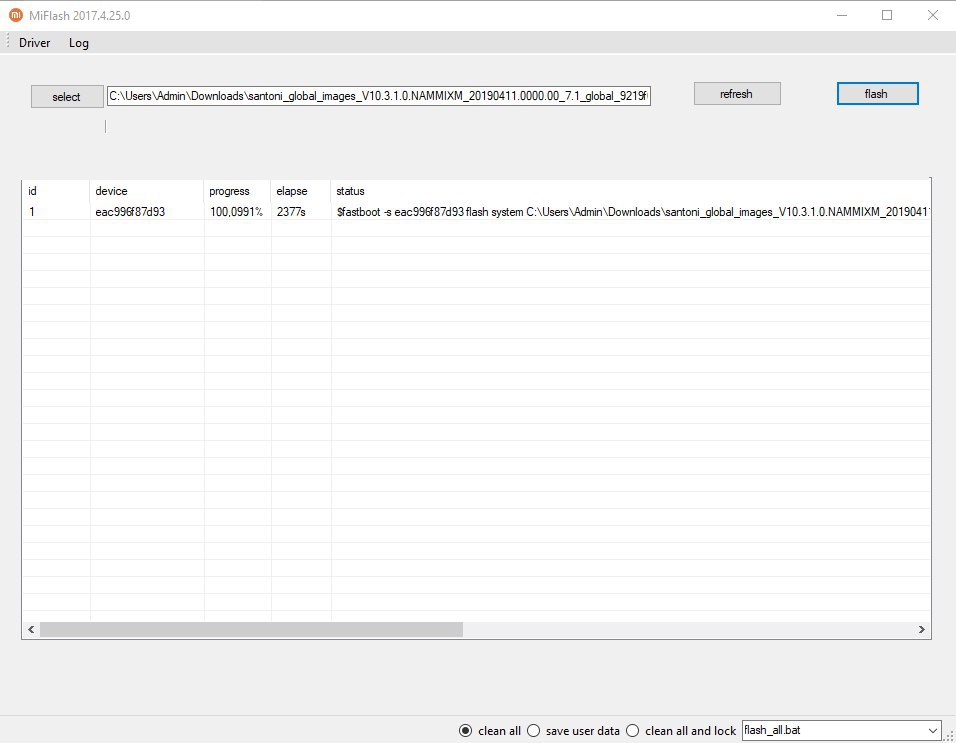Select device cell eac996f87d93

pos(130,212)
